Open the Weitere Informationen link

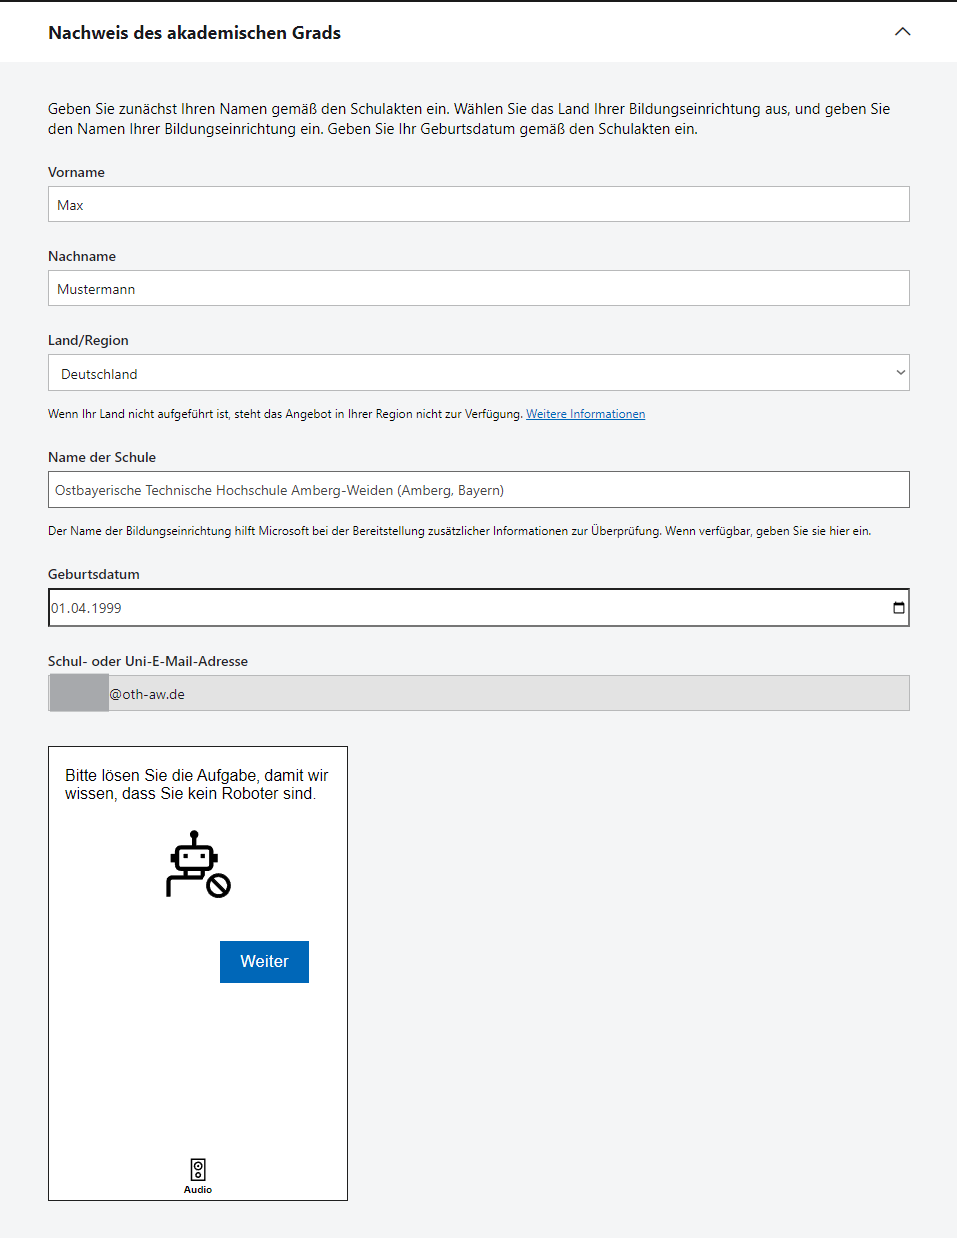(585, 414)
